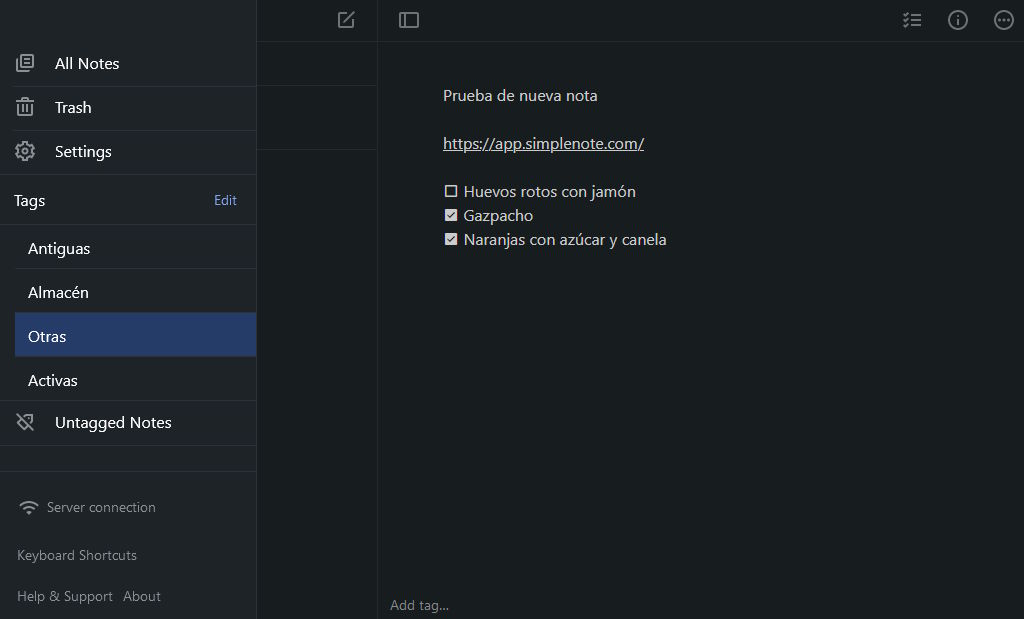Viewport: 1024px width, 619px height.
Task: Filter notes by the Almacén tag
Action: click(x=135, y=293)
